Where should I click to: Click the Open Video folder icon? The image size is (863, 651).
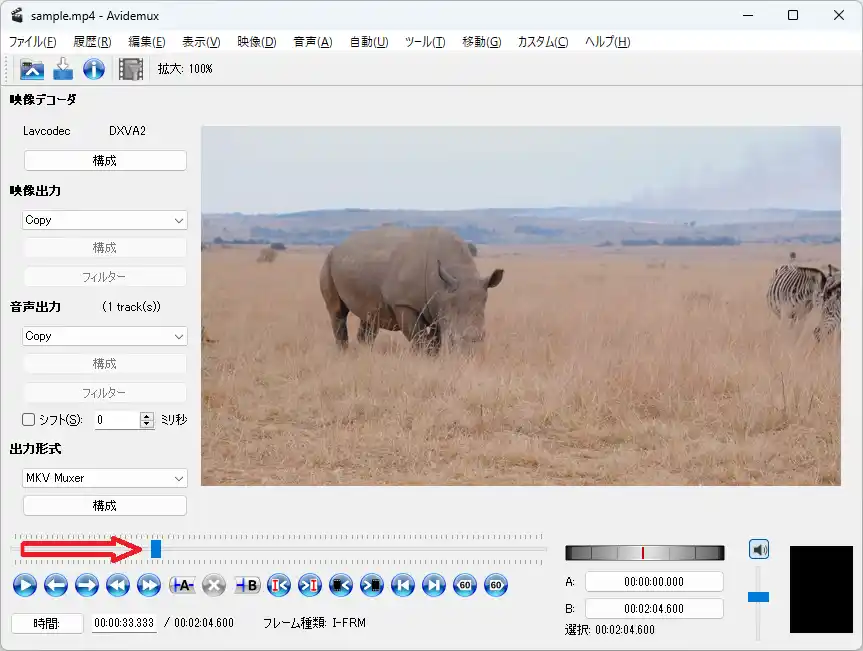pyautogui.click(x=33, y=69)
